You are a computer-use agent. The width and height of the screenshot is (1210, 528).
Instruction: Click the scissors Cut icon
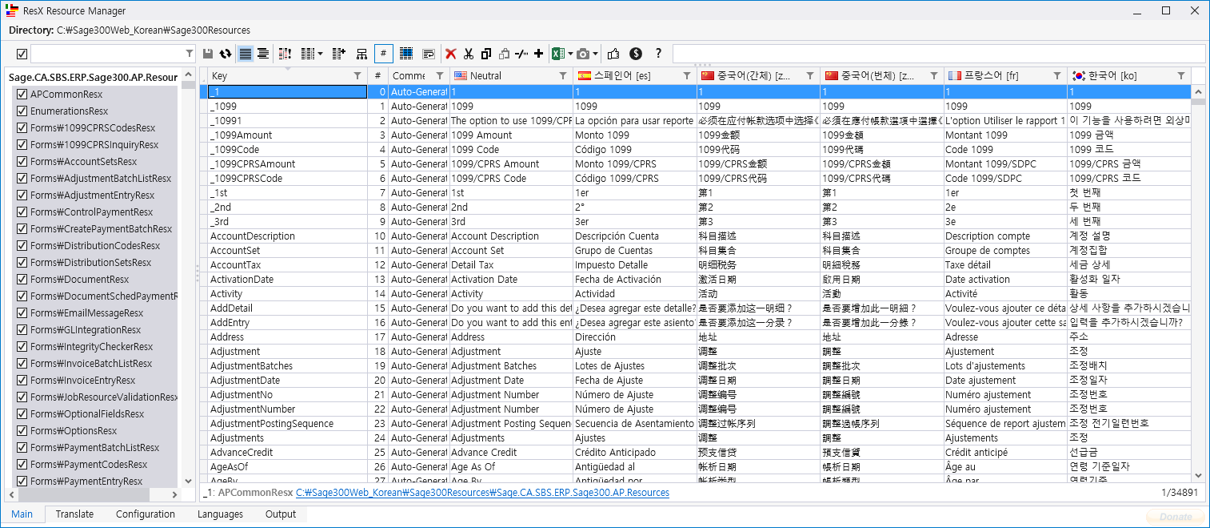click(468, 54)
